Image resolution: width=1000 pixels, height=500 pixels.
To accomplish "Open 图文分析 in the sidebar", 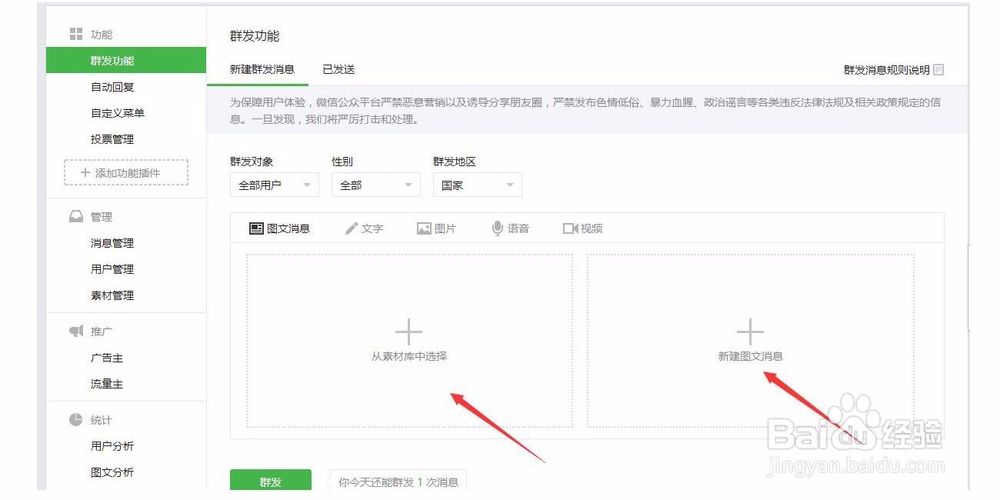I will (x=112, y=472).
